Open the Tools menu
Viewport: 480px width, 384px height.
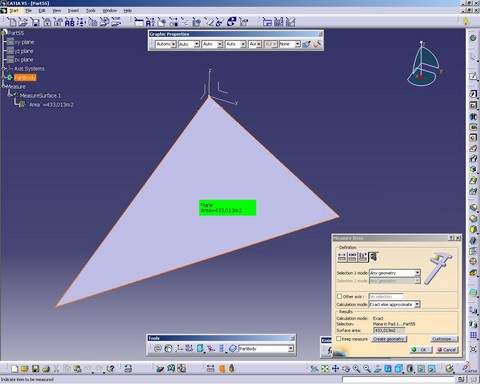(x=91, y=11)
